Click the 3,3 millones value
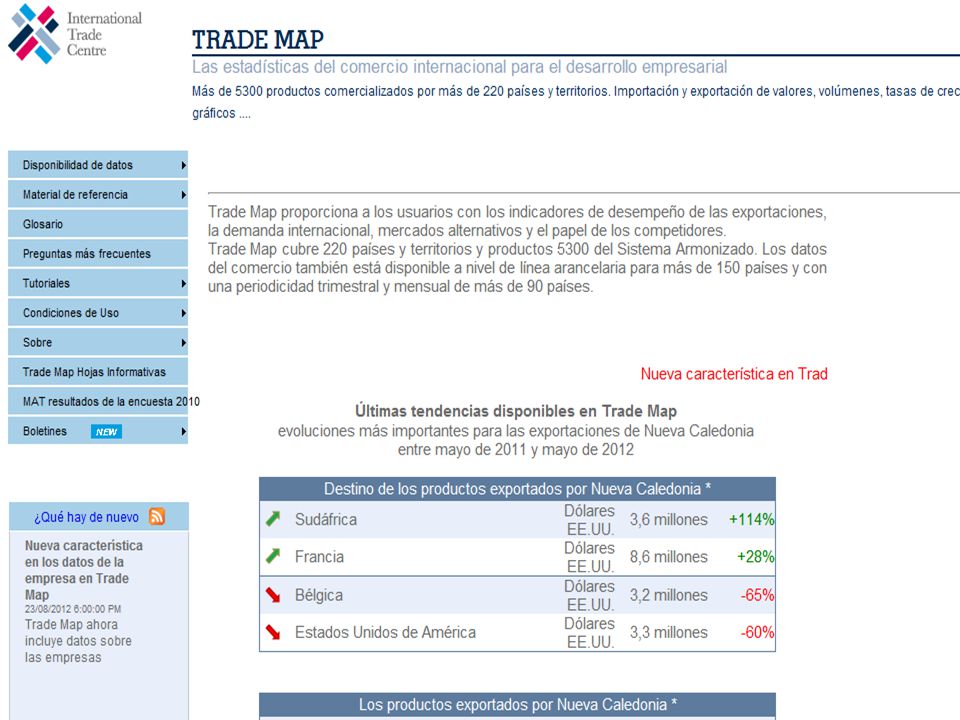Viewport: 960px width, 720px height. click(x=669, y=632)
